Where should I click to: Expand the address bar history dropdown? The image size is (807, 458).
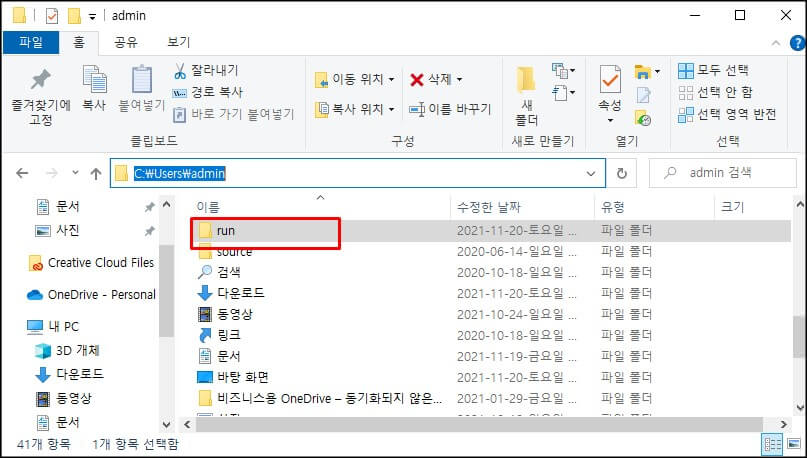click(x=591, y=173)
